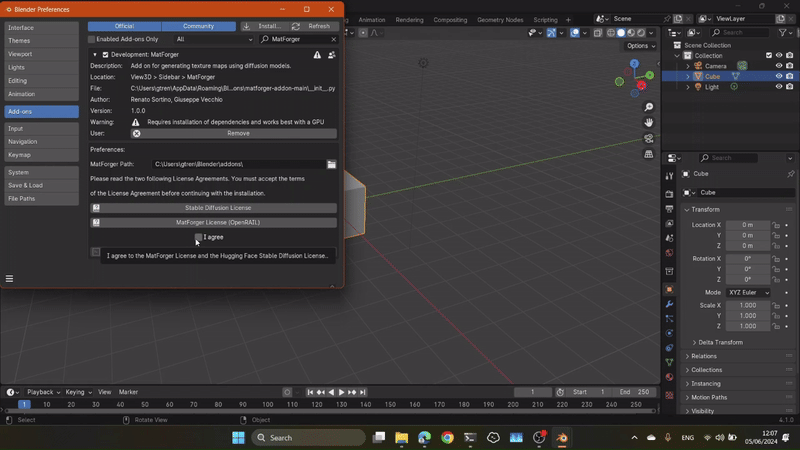Open the Modifiers wrench properties tab
This screenshot has height=450, width=800.
coord(669,304)
